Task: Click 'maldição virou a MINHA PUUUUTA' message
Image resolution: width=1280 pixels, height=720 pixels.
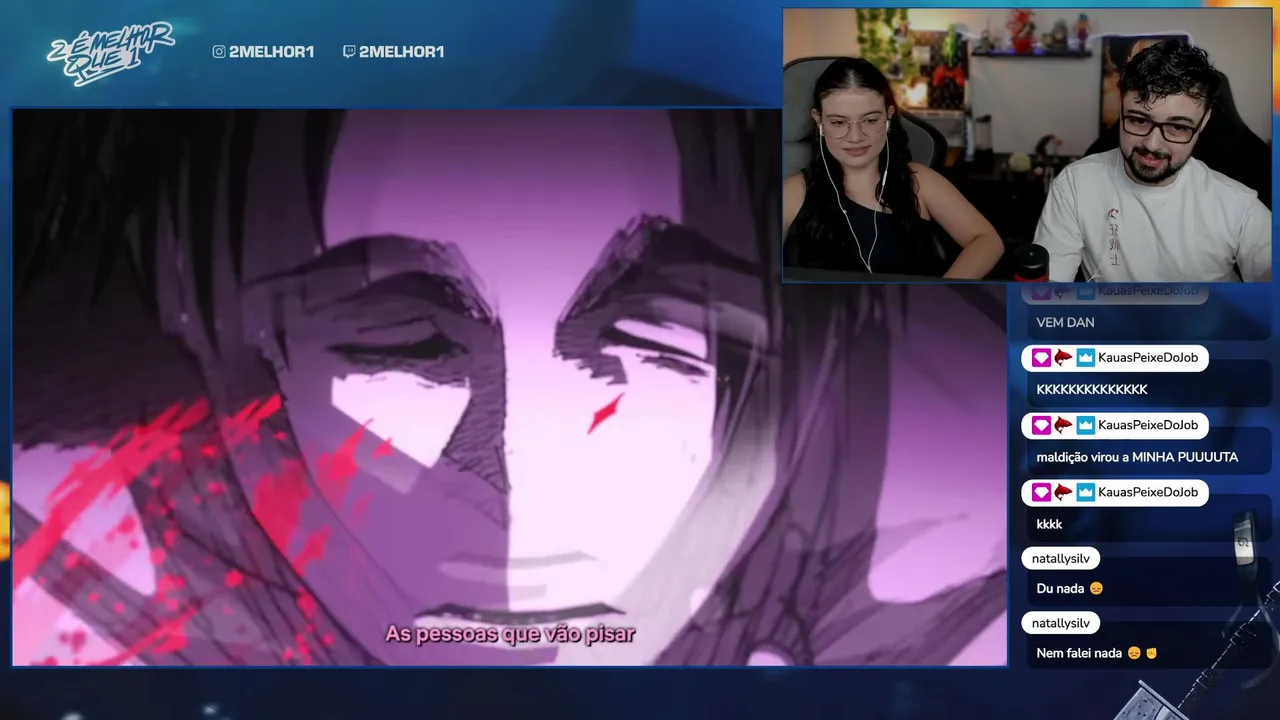Action: click(x=1137, y=457)
